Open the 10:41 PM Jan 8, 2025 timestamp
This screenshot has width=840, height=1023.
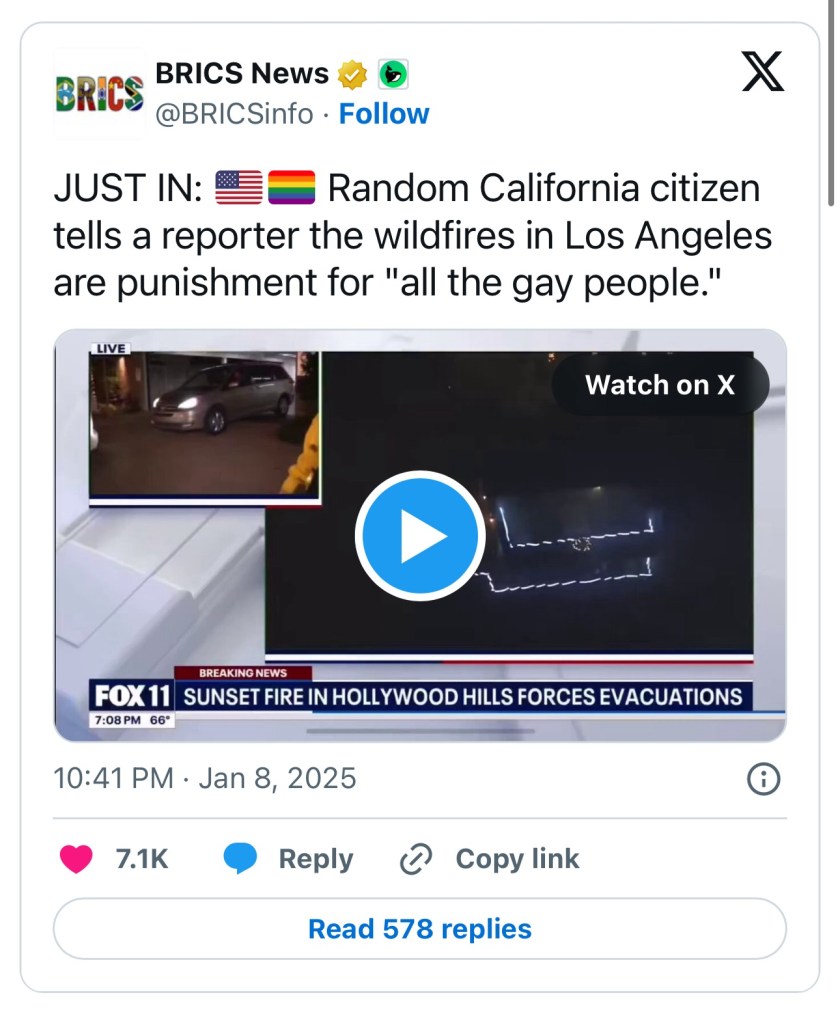205,778
